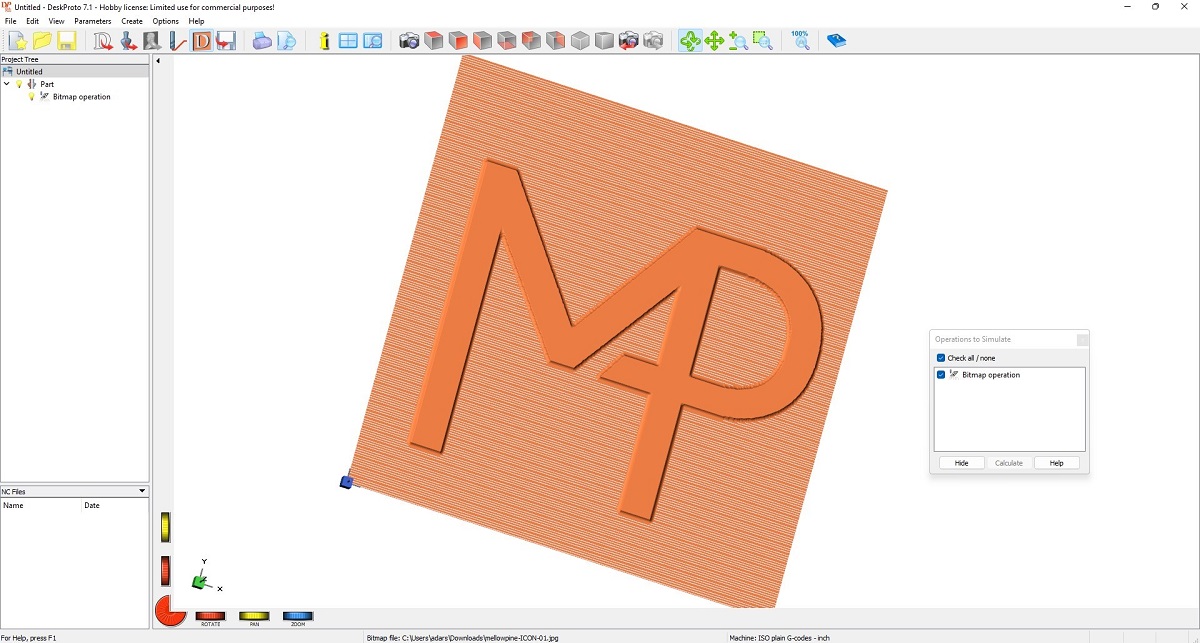Click the first camera view icon
1200x643 pixels.
tap(409, 41)
